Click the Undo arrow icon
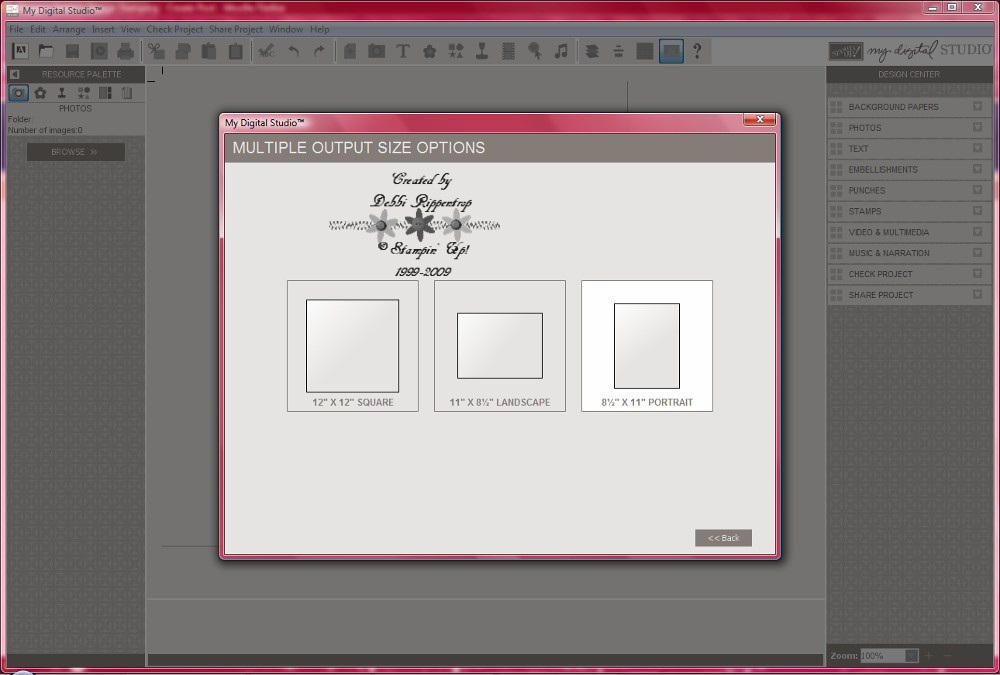1000x675 pixels. click(x=293, y=51)
